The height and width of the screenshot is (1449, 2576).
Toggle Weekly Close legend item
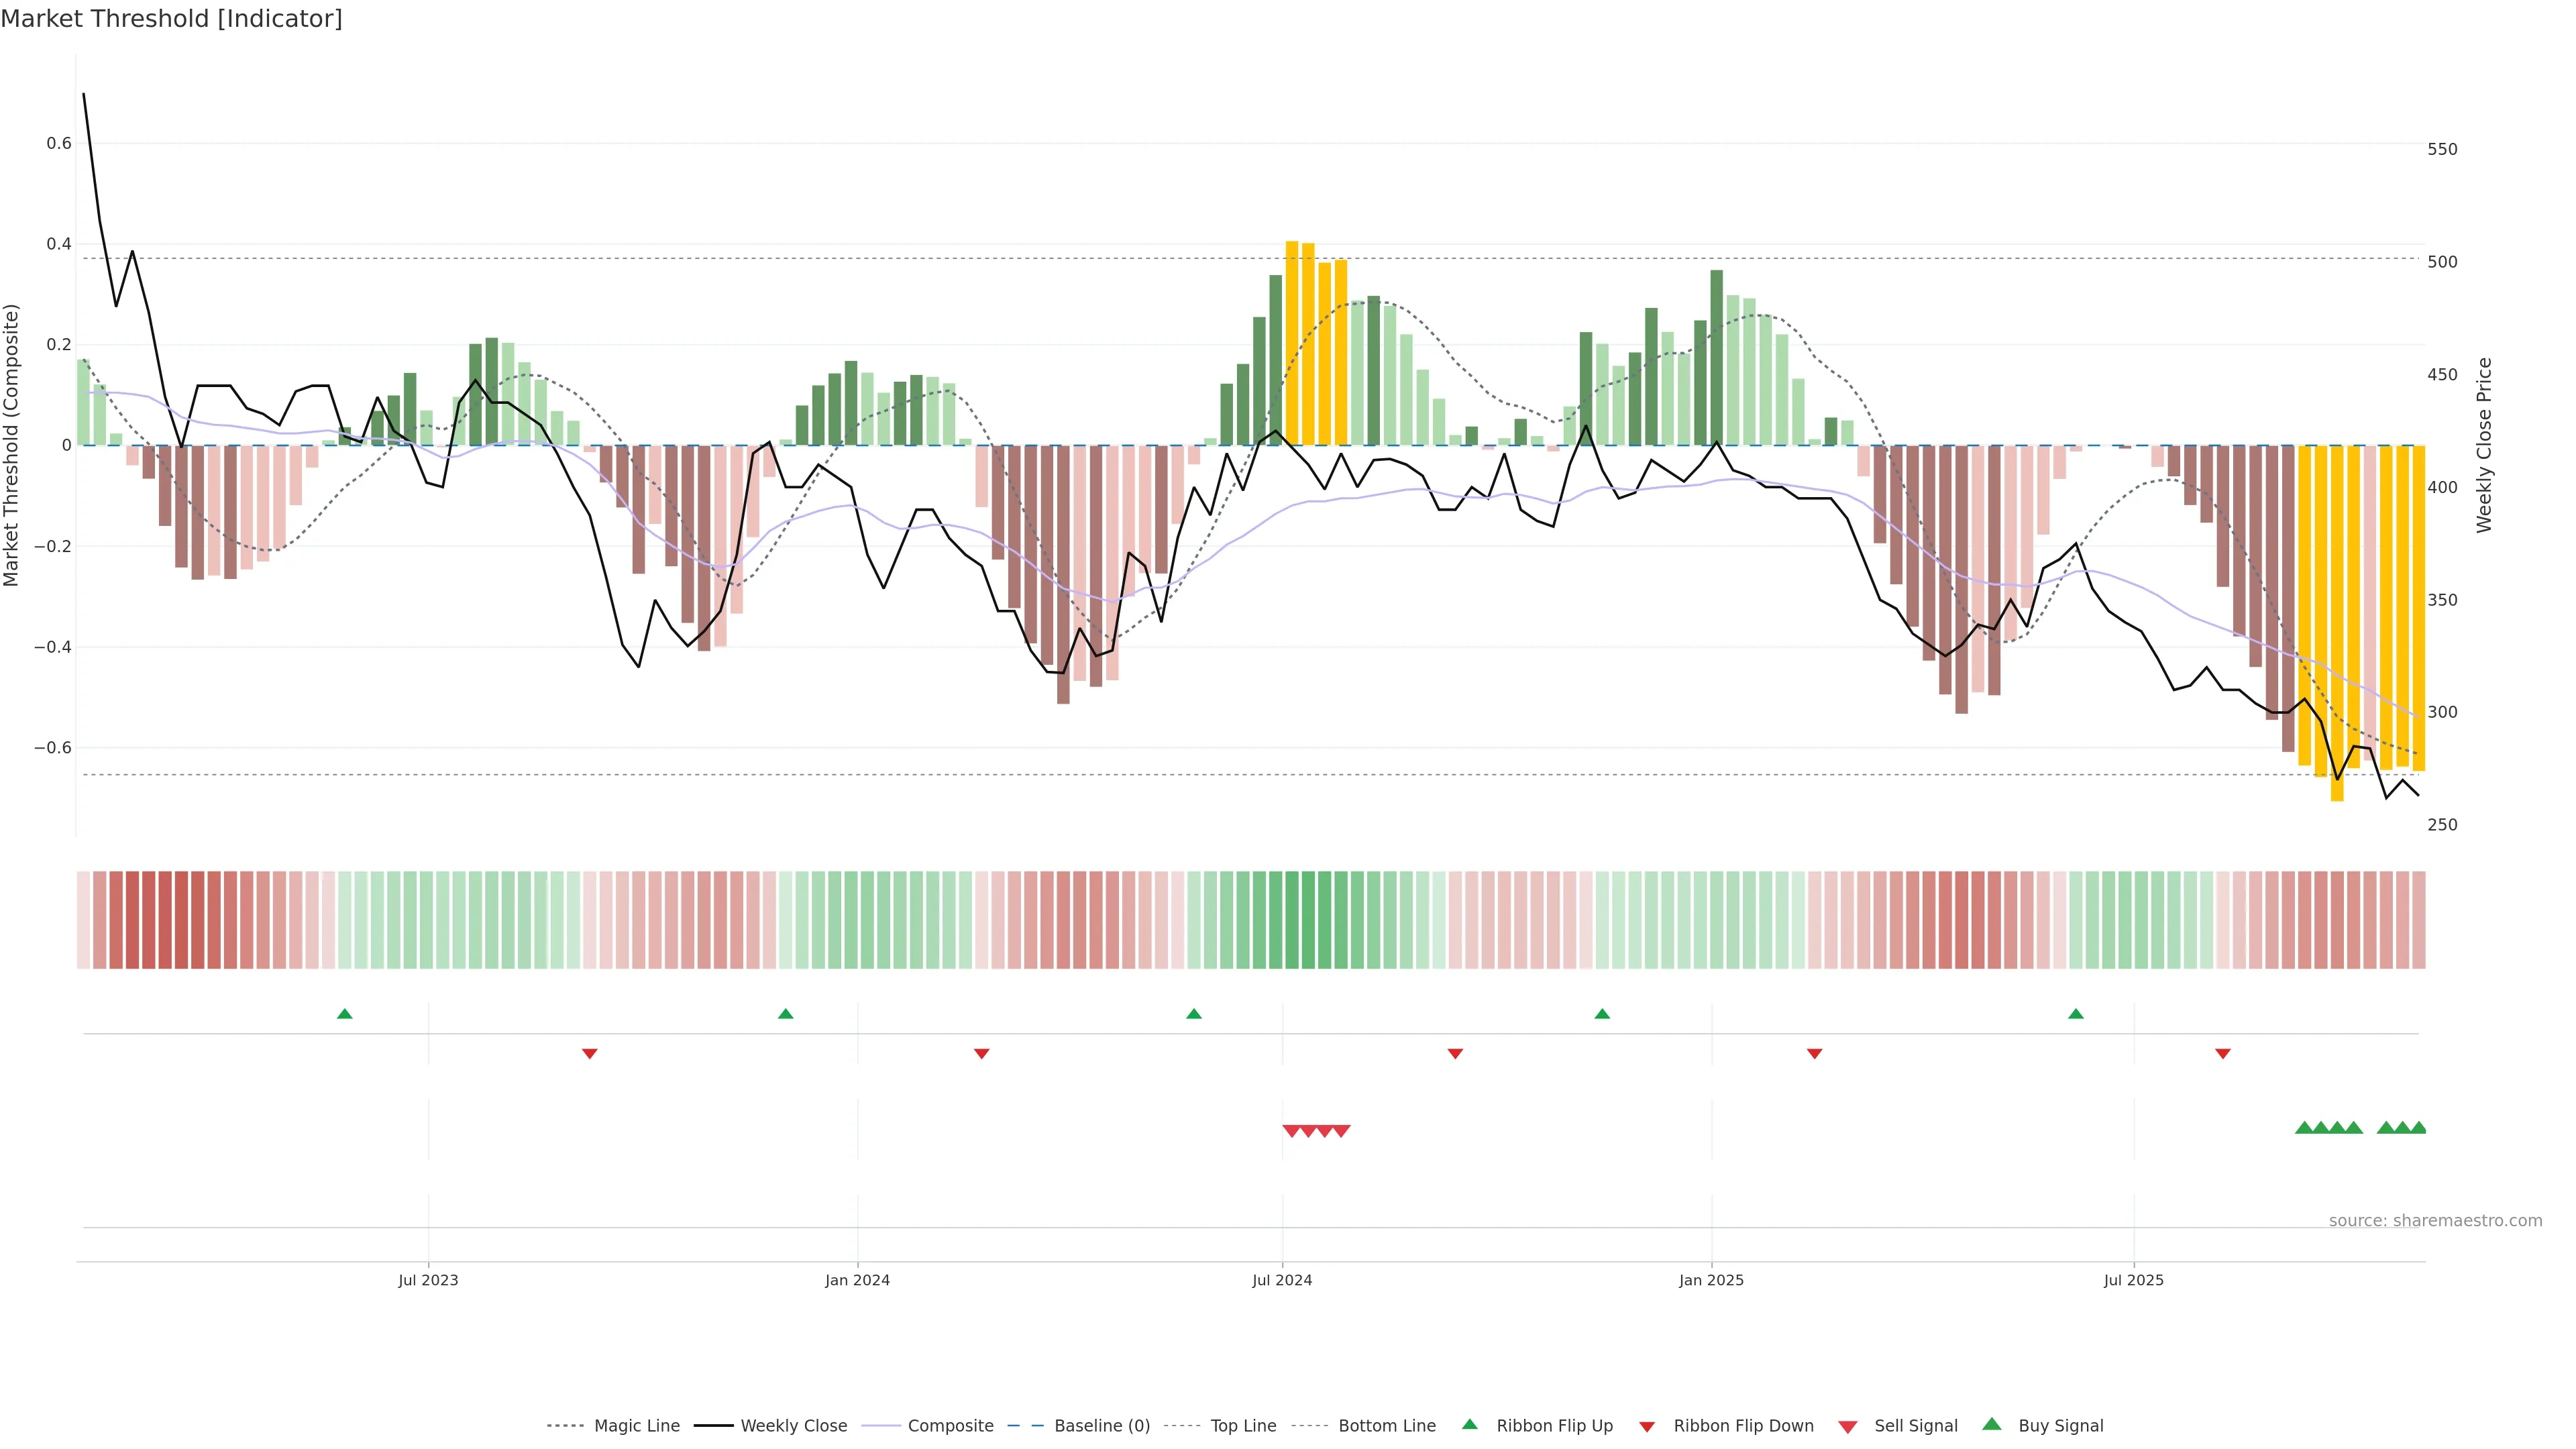[793, 1426]
